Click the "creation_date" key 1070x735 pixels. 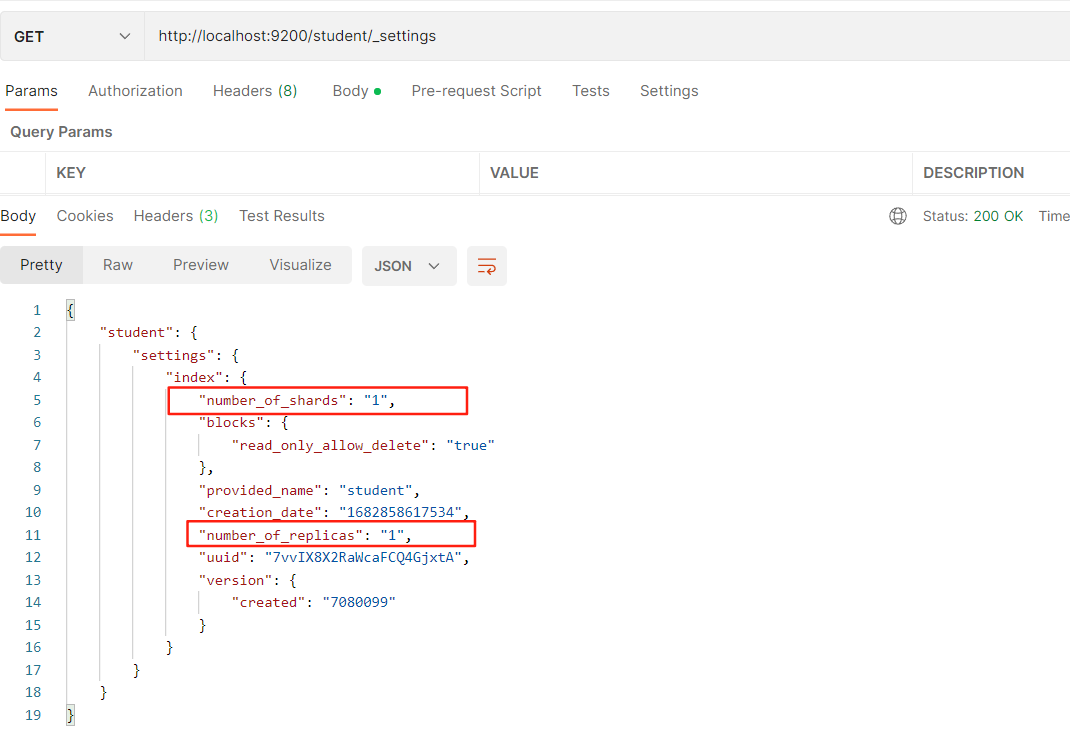tap(260, 513)
